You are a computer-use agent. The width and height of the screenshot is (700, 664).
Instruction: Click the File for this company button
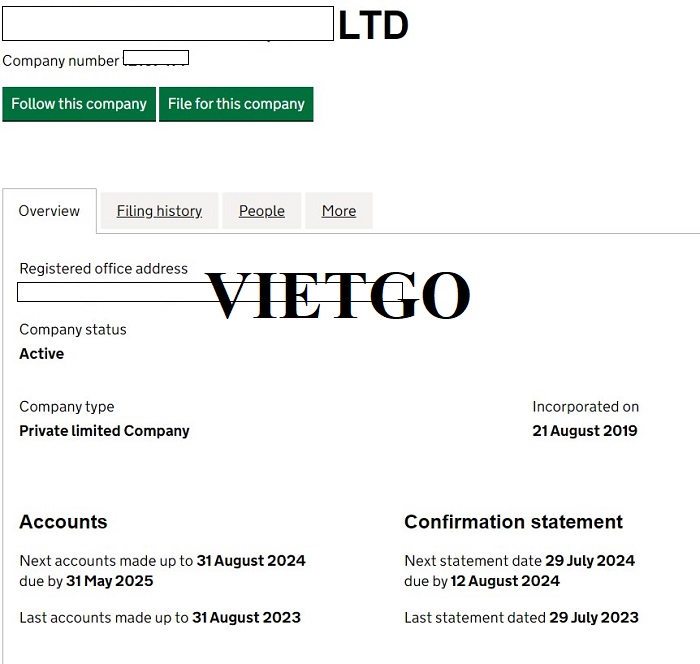236,104
